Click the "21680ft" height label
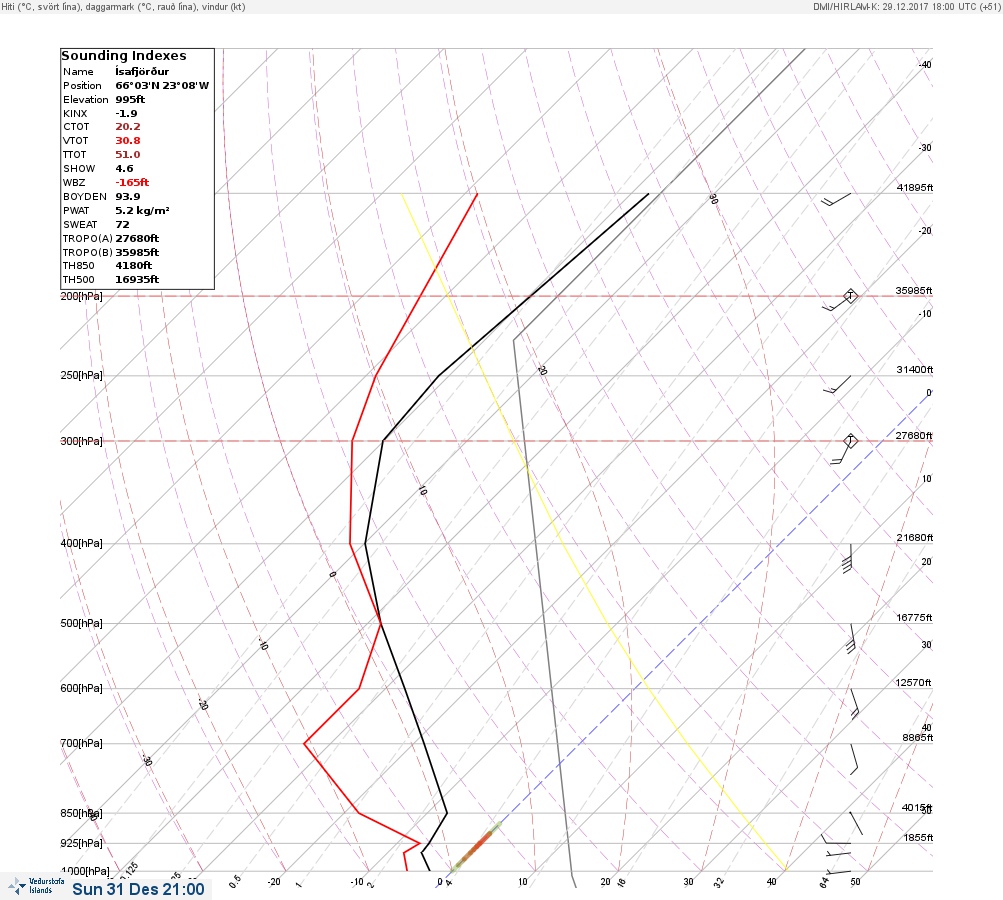The width and height of the screenshot is (1003, 900). [915, 537]
